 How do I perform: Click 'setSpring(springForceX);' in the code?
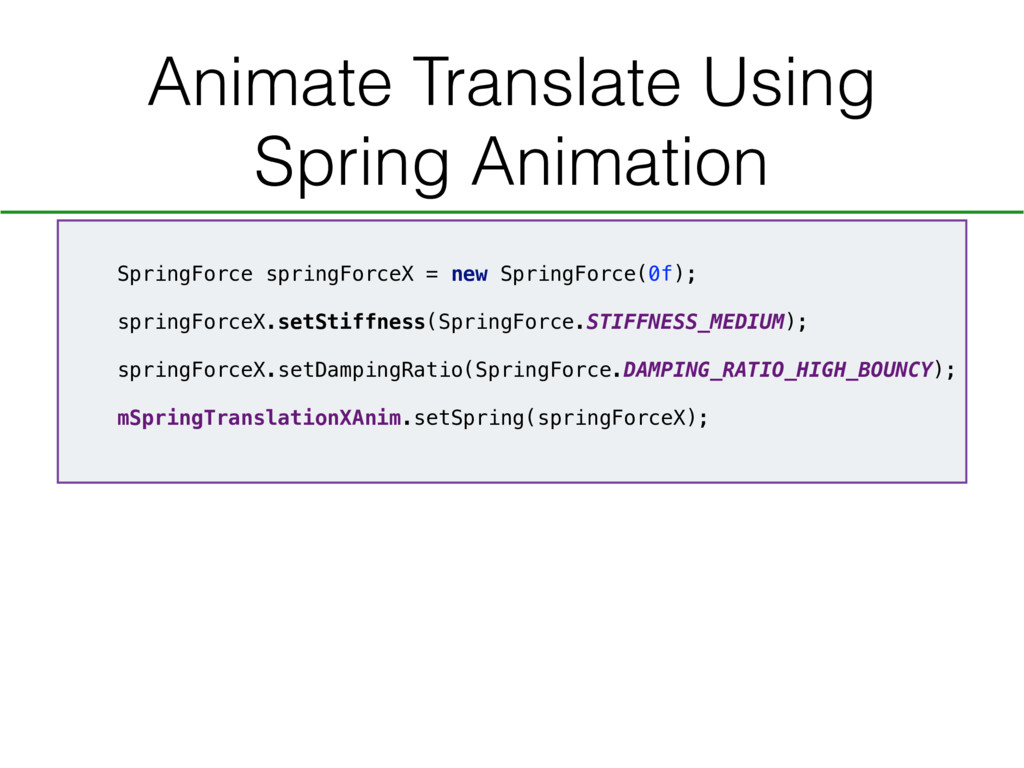tap(561, 418)
